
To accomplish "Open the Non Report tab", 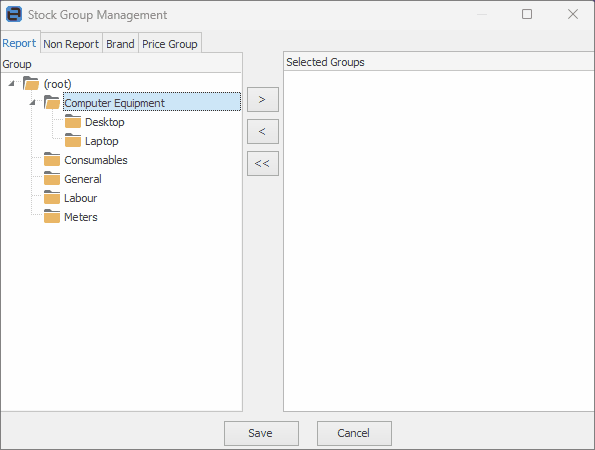I will [71, 44].
